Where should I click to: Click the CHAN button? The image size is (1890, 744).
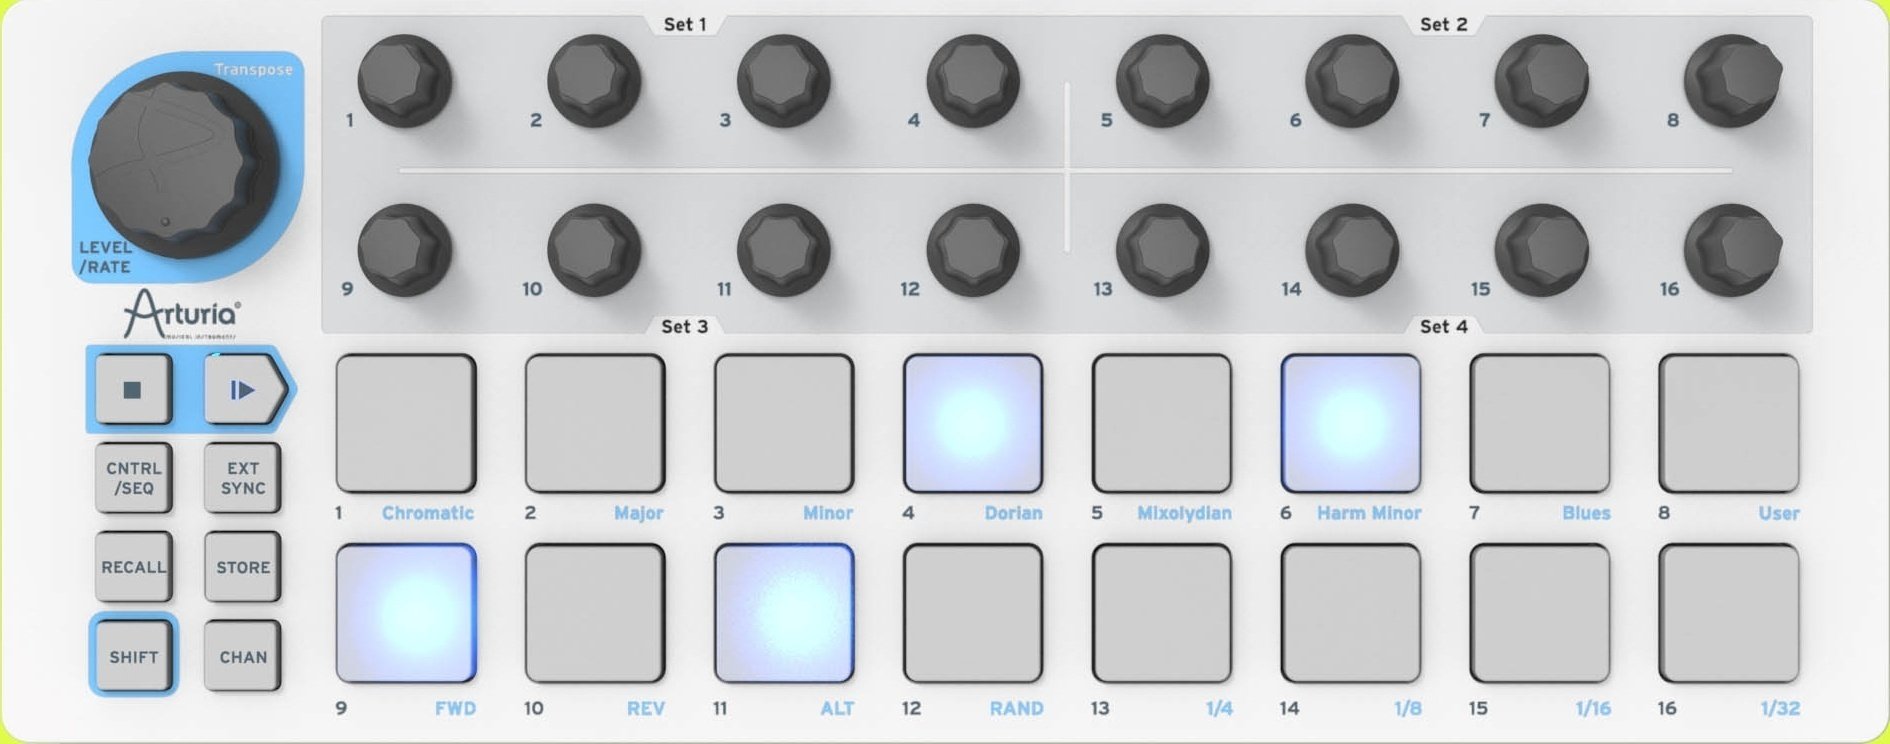243,656
